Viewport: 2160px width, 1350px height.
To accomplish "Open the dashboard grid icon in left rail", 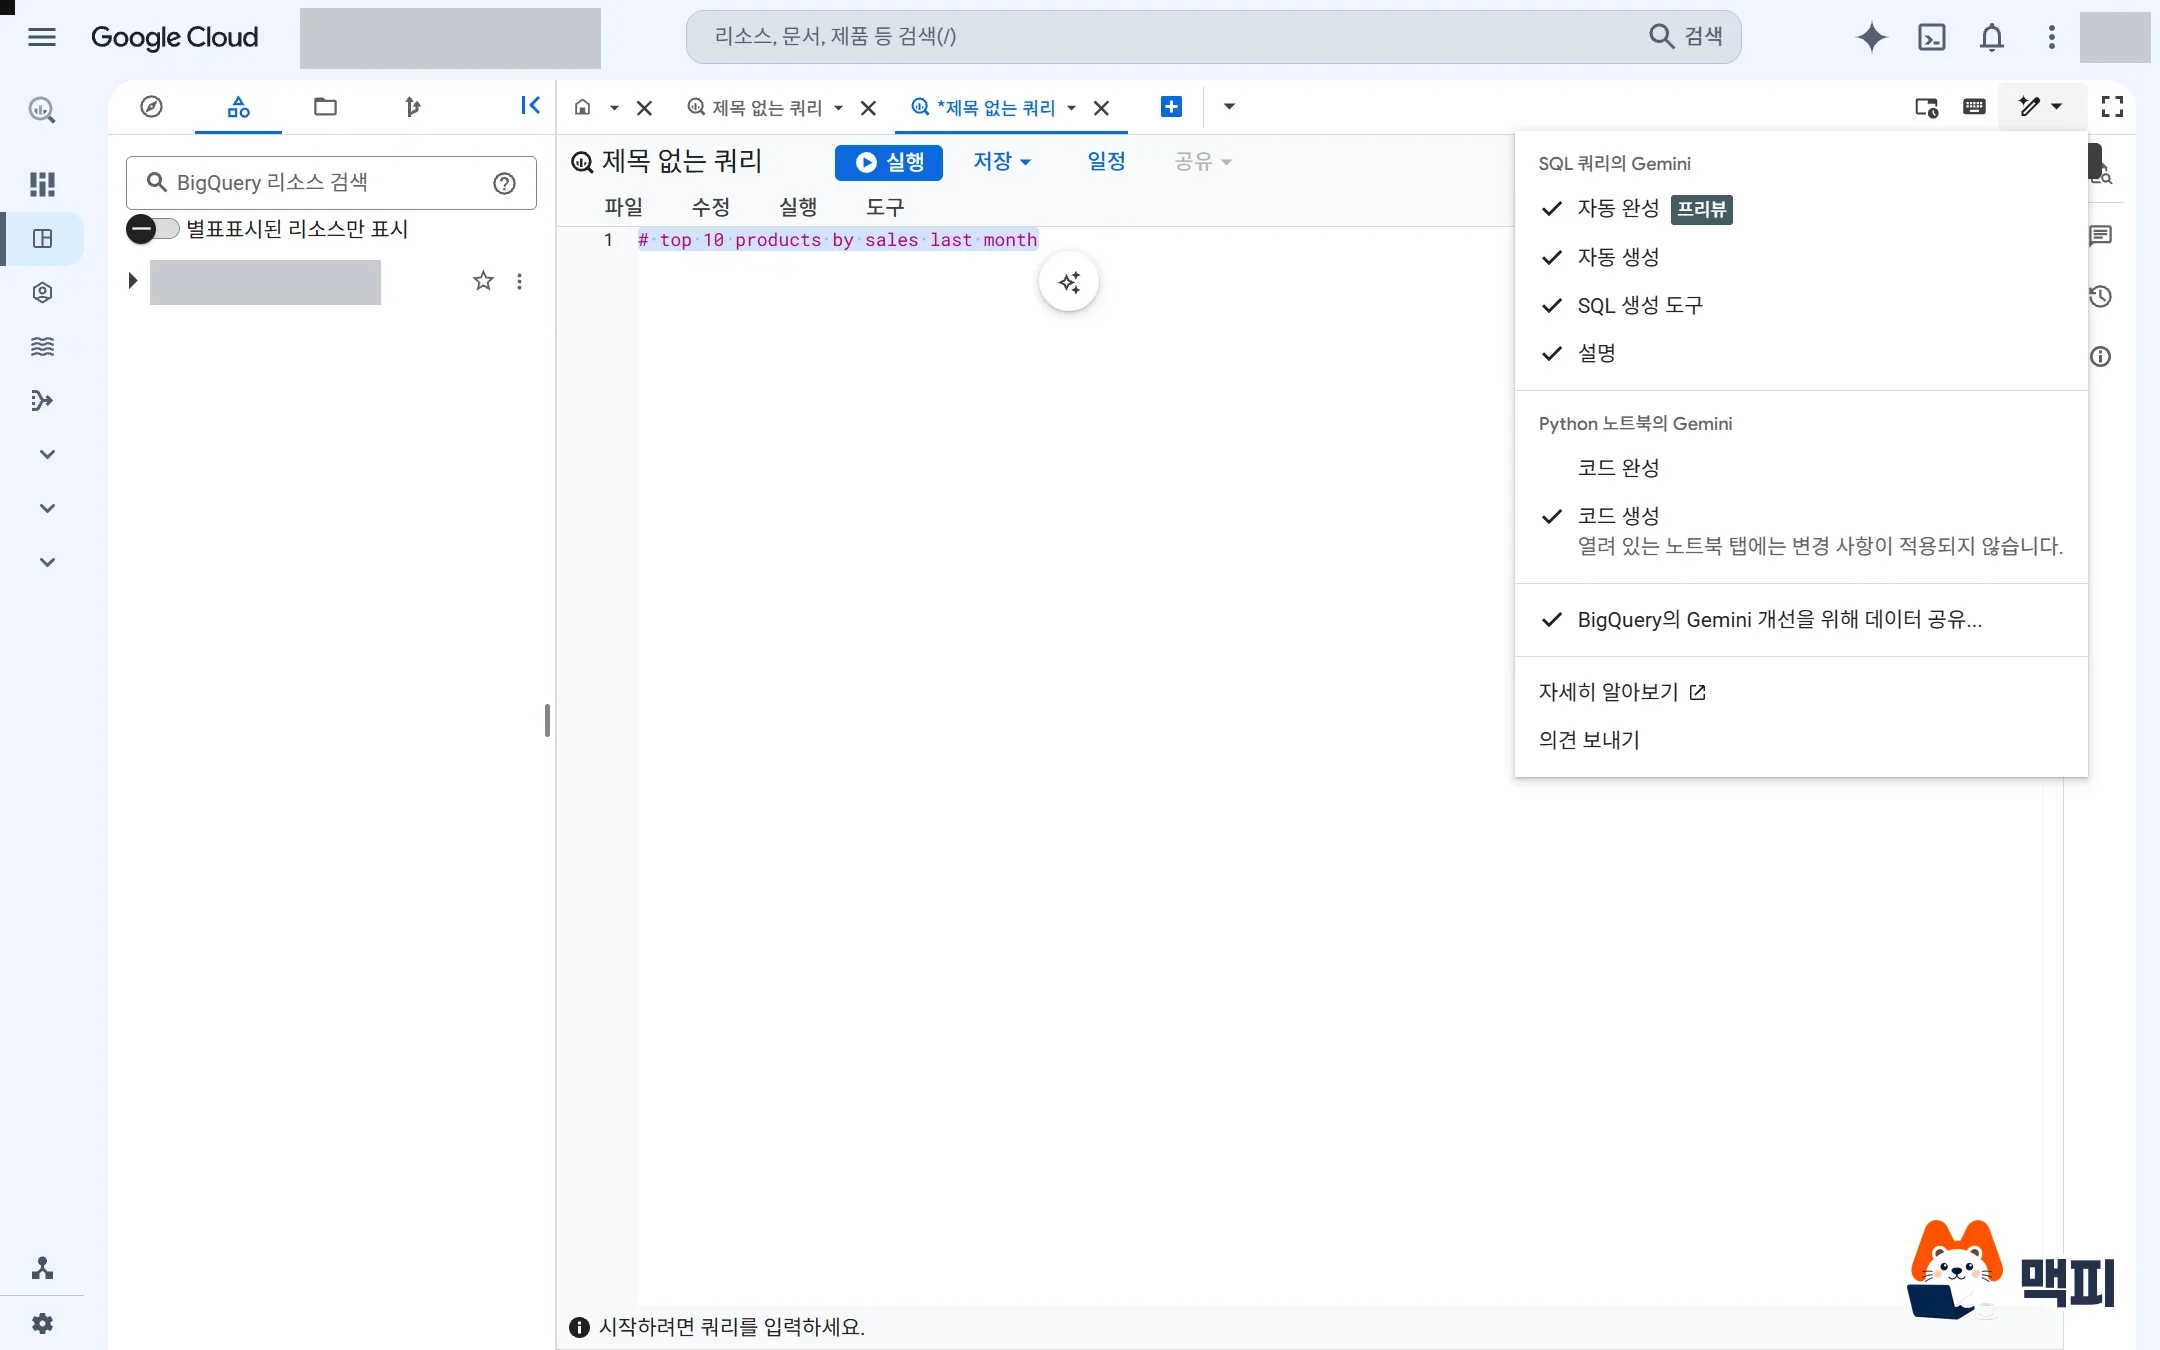I will pos(42,184).
